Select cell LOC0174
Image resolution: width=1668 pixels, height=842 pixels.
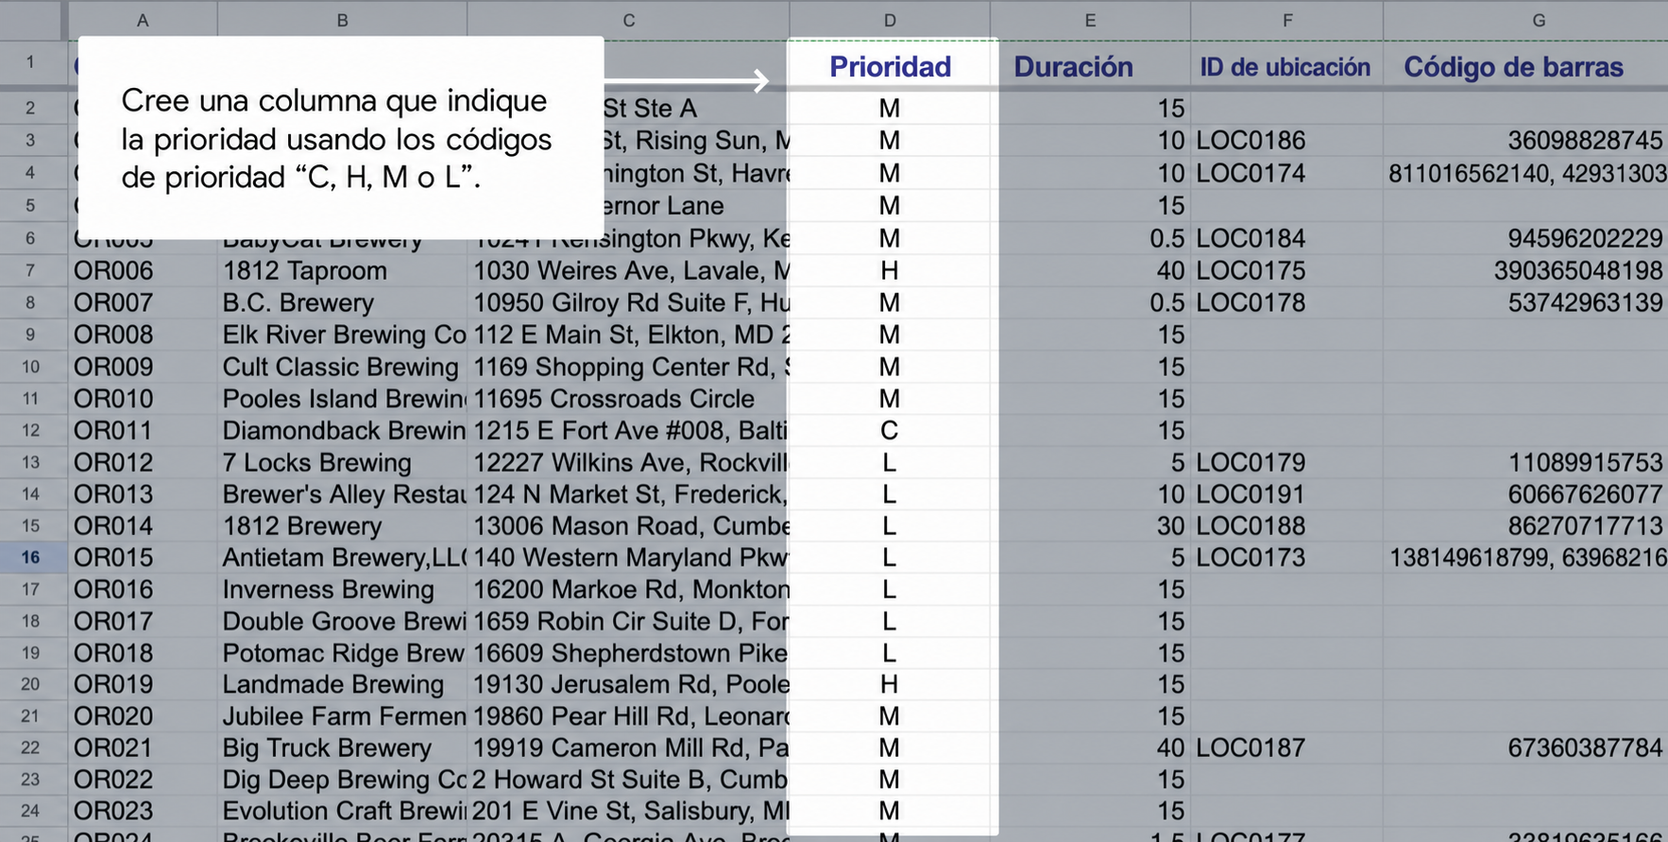(x=1287, y=173)
